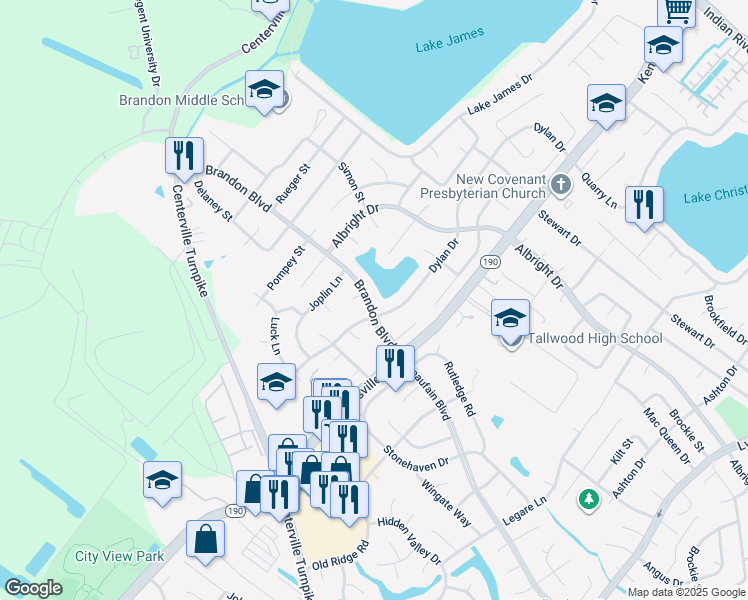Click the Stonehaven Dr street label
The image size is (748, 600).
click(x=416, y=459)
